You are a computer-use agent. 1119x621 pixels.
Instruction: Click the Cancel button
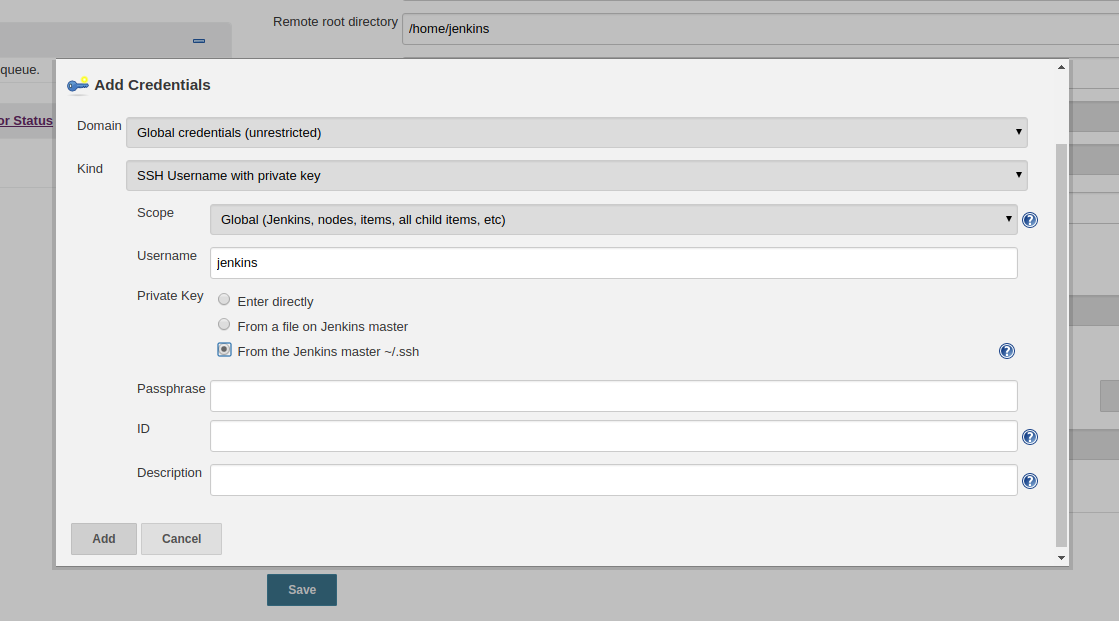coord(181,539)
